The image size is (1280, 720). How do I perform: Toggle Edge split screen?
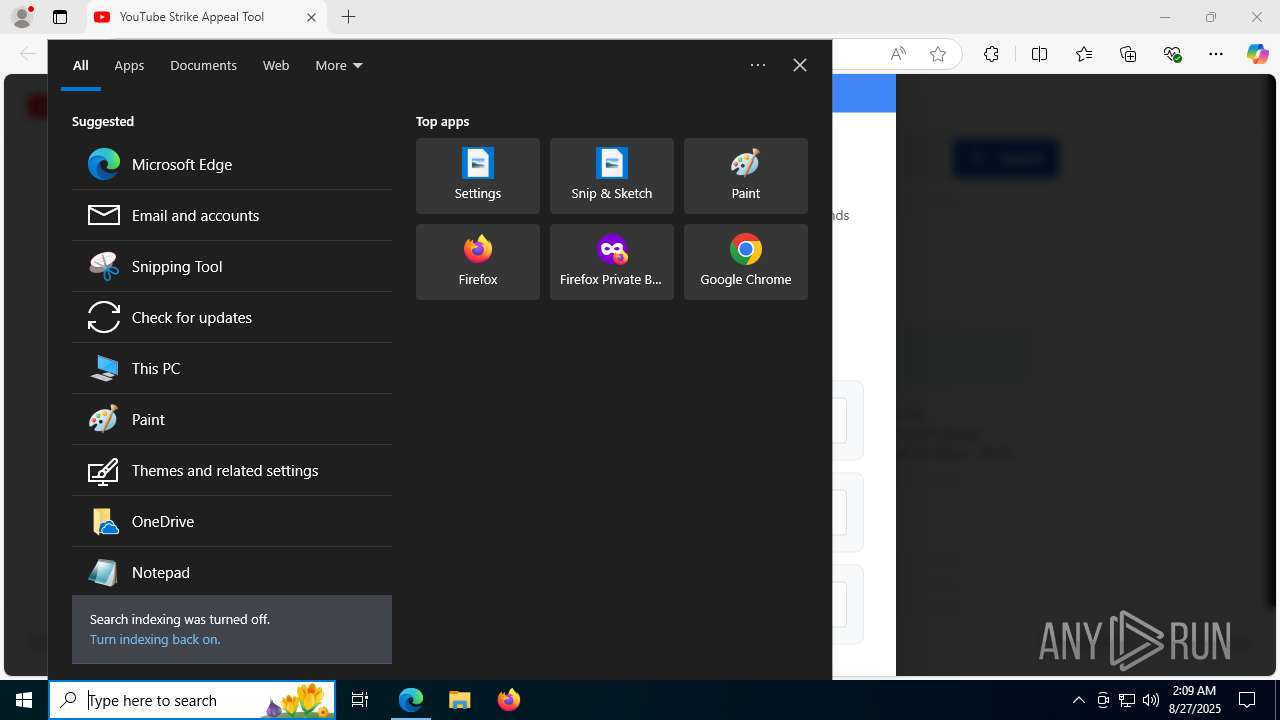point(1039,54)
